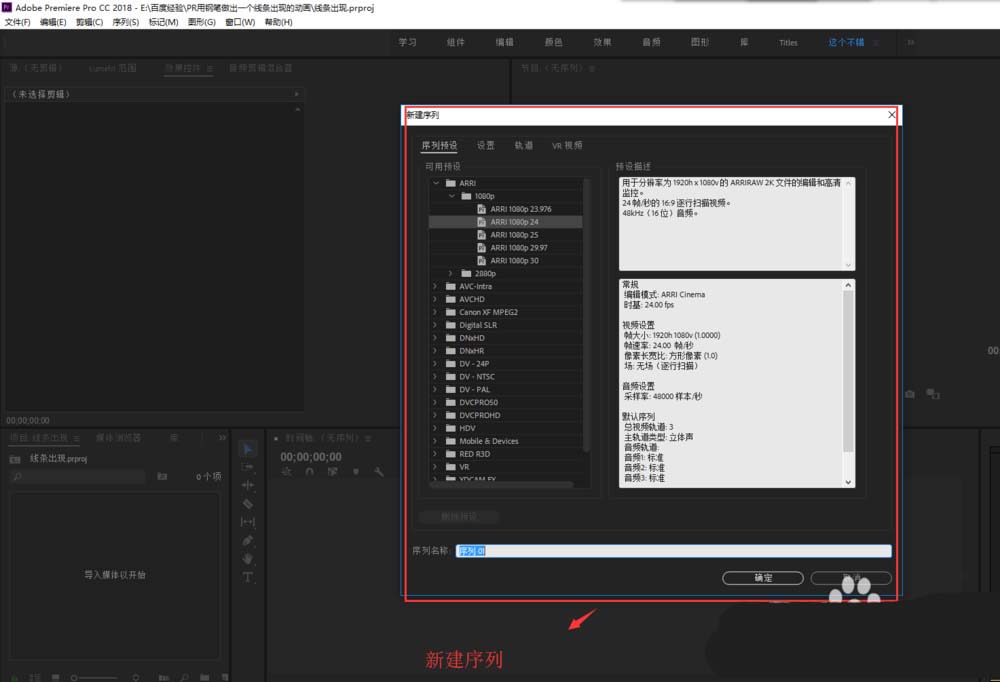Click the ARRI 1080p 30 preset icon

pos(482,261)
